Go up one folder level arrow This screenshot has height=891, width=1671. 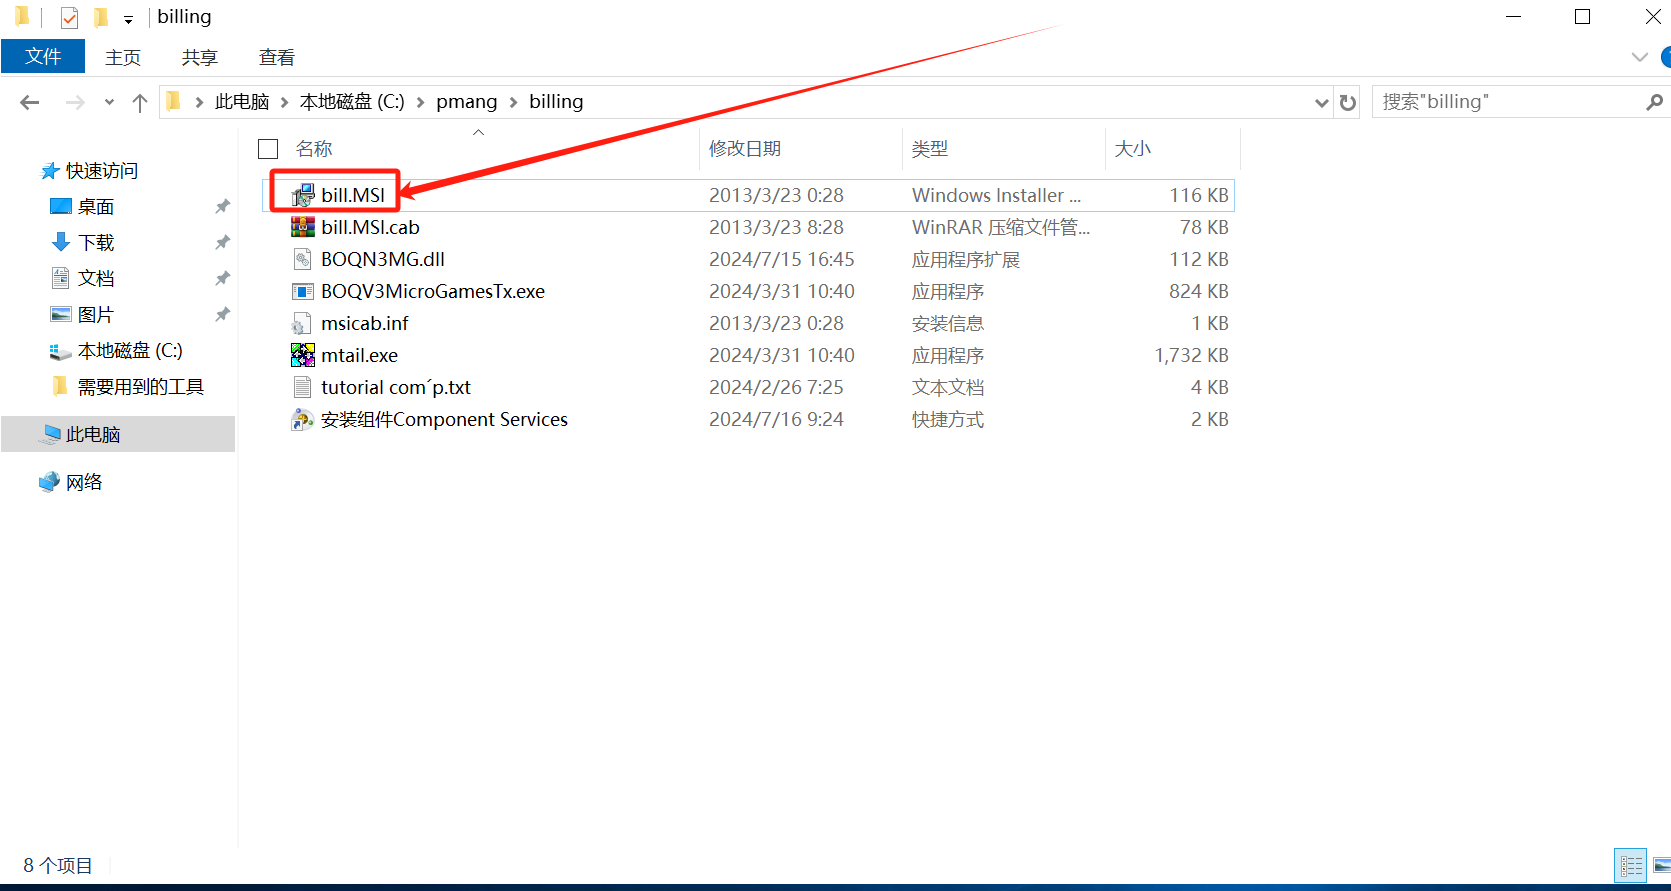click(x=140, y=102)
